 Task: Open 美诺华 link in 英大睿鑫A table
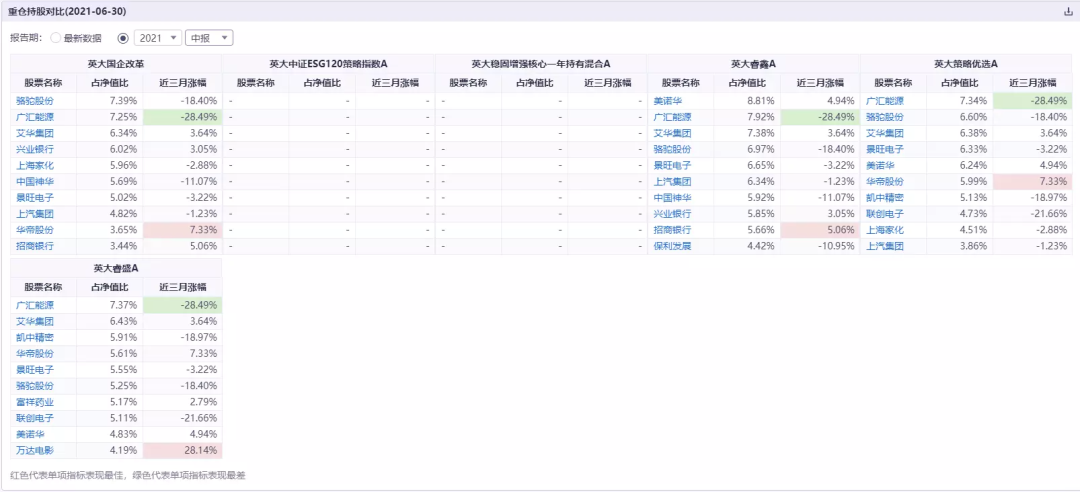coord(667,101)
